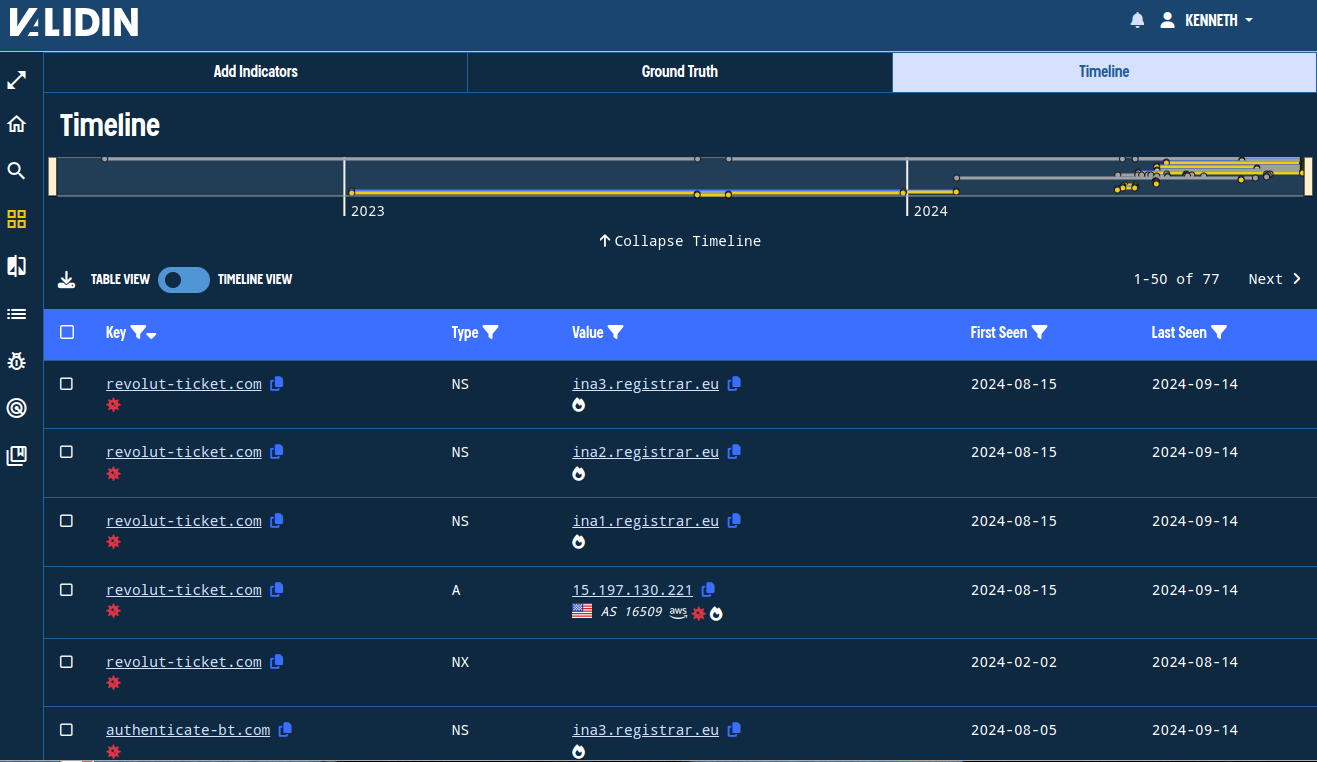Open the search magnifier icon in sidebar
Viewport: 1317px width, 762px height.
pos(16,171)
